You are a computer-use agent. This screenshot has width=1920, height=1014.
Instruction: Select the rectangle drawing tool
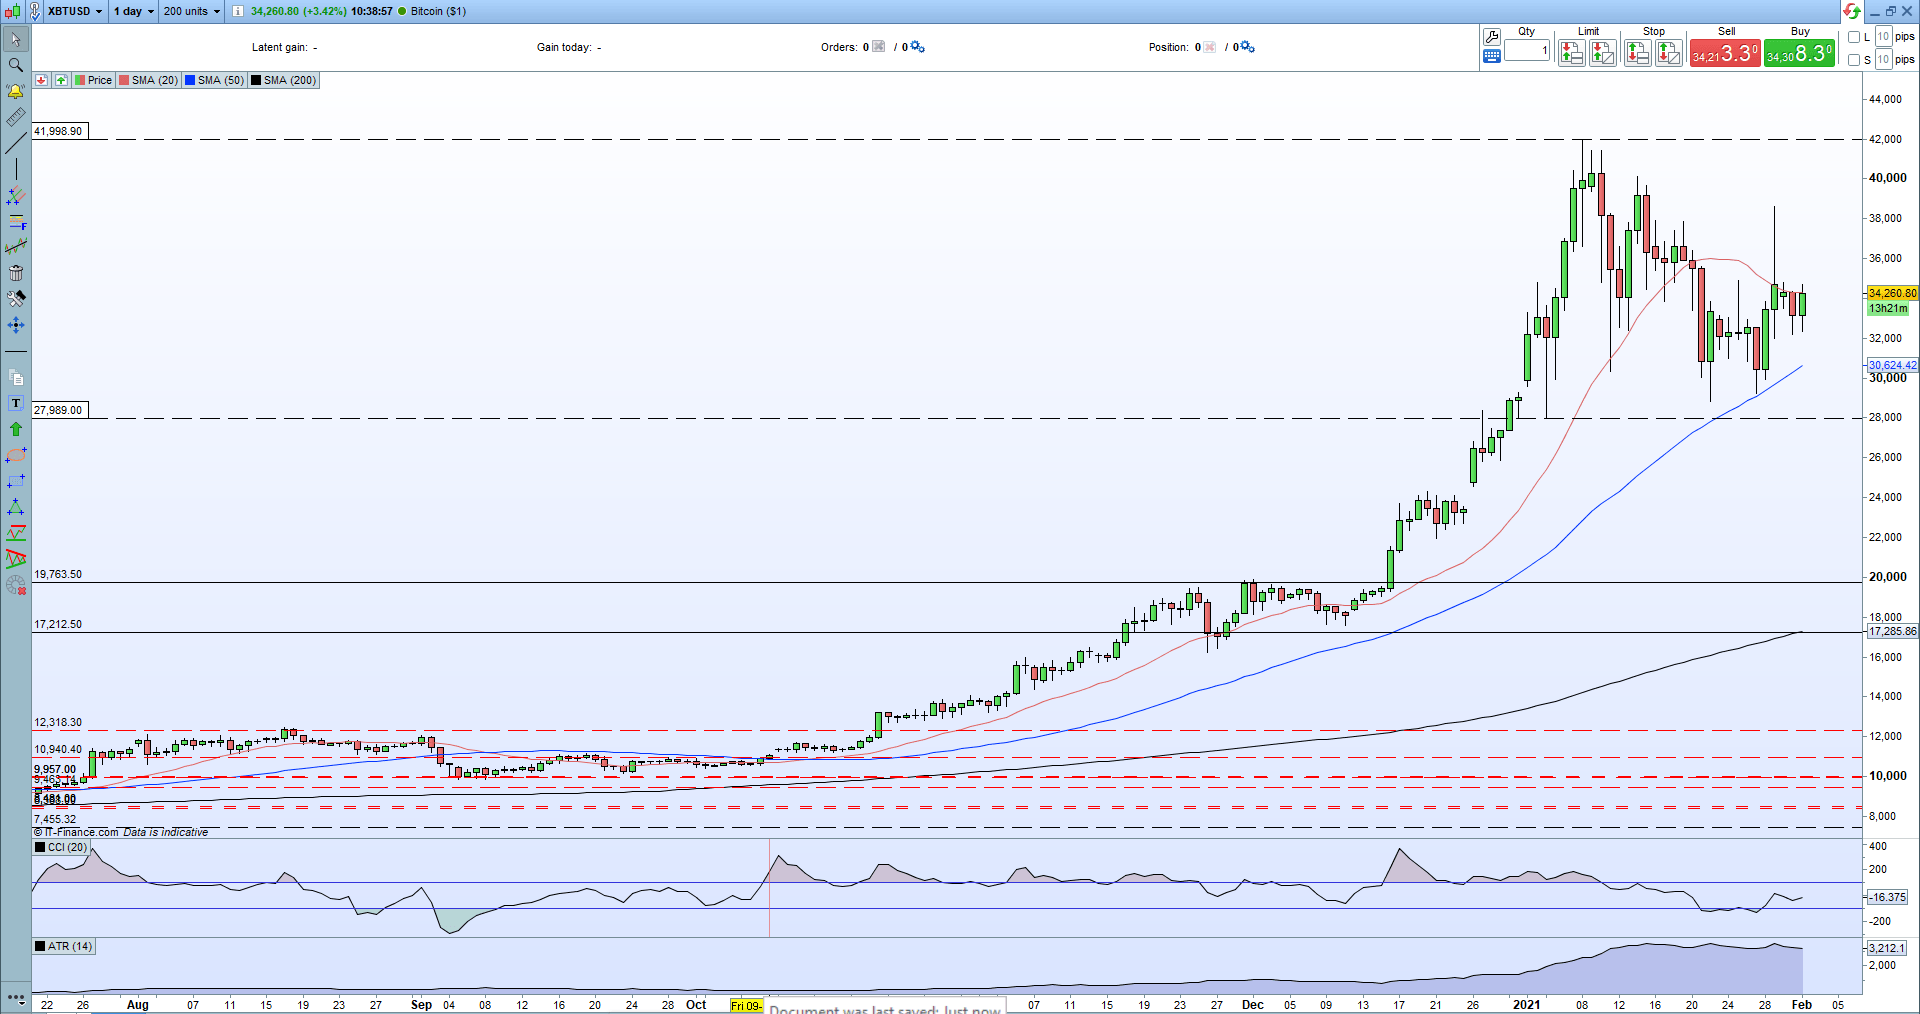click(16, 481)
